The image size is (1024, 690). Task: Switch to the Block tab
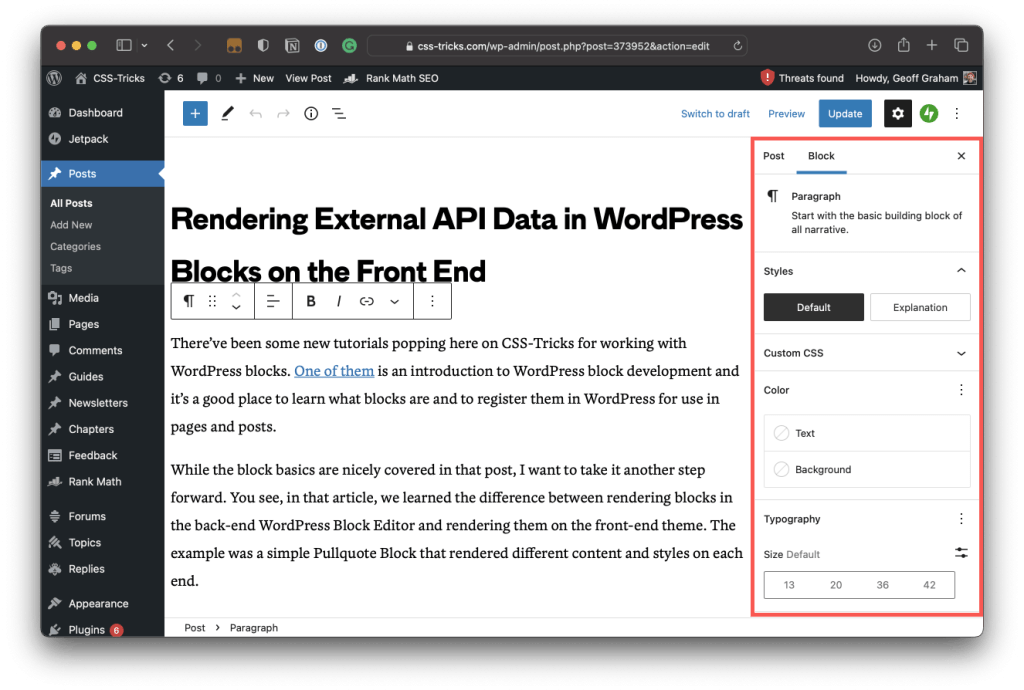821,156
